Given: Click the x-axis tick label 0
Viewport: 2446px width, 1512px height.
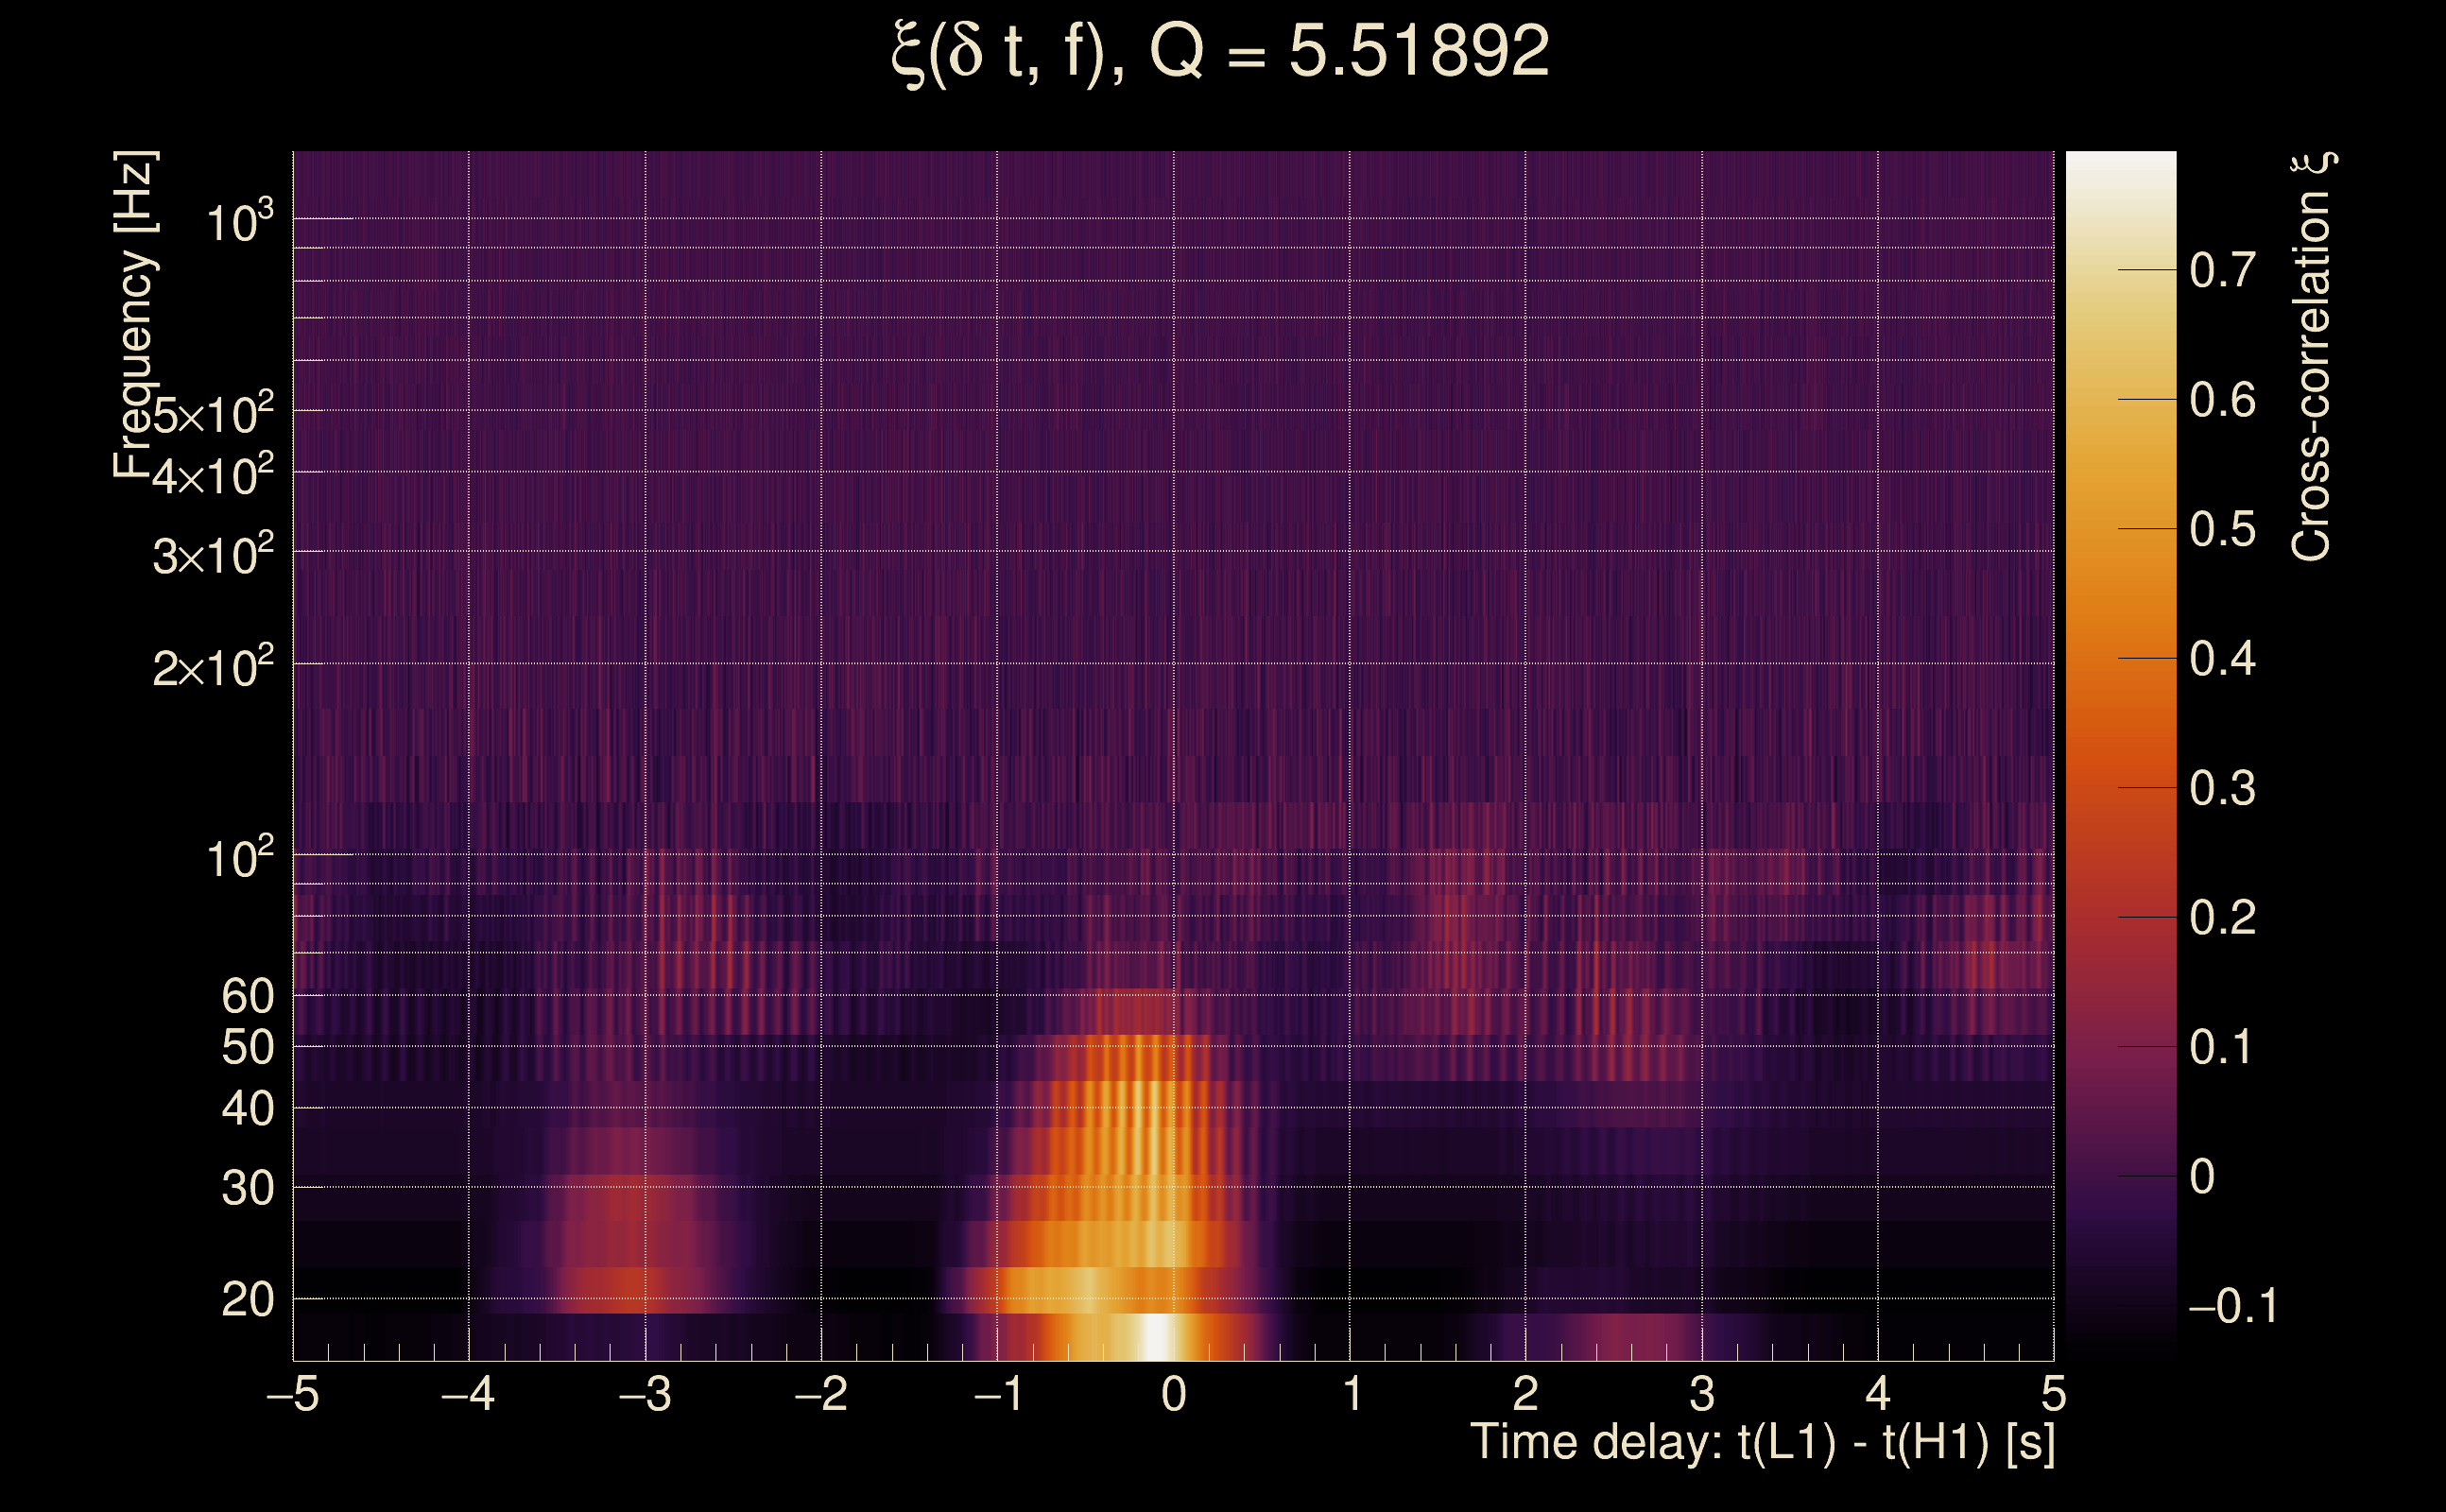Looking at the screenshot, I should click(1174, 1394).
